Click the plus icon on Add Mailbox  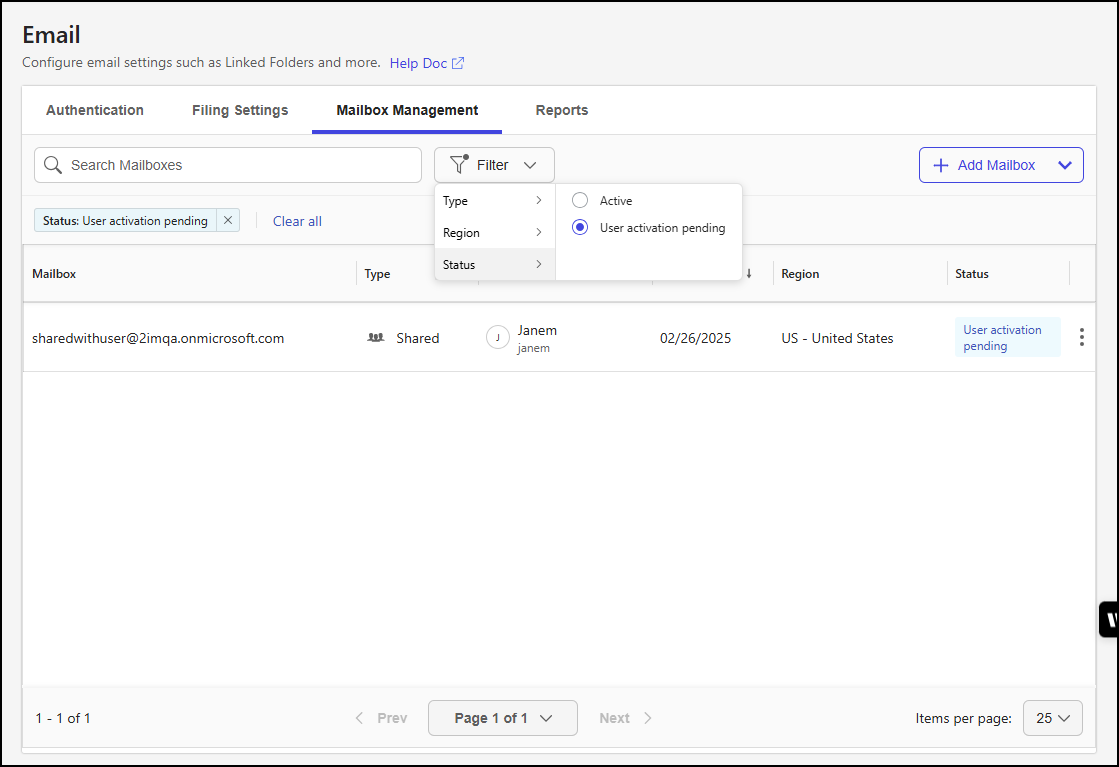tap(941, 164)
